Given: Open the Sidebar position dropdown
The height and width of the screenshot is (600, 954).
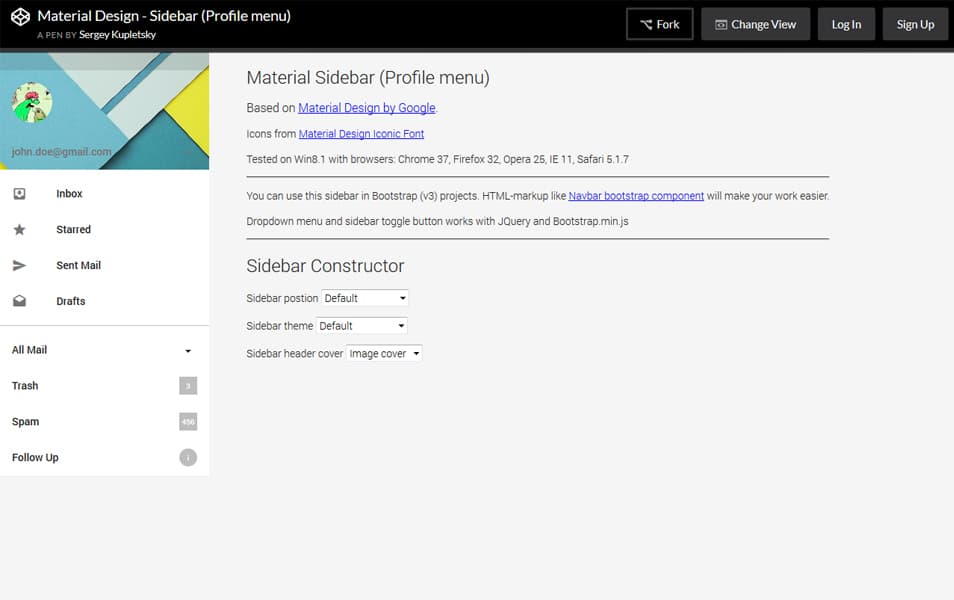Looking at the screenshot, I should point(364,297).
